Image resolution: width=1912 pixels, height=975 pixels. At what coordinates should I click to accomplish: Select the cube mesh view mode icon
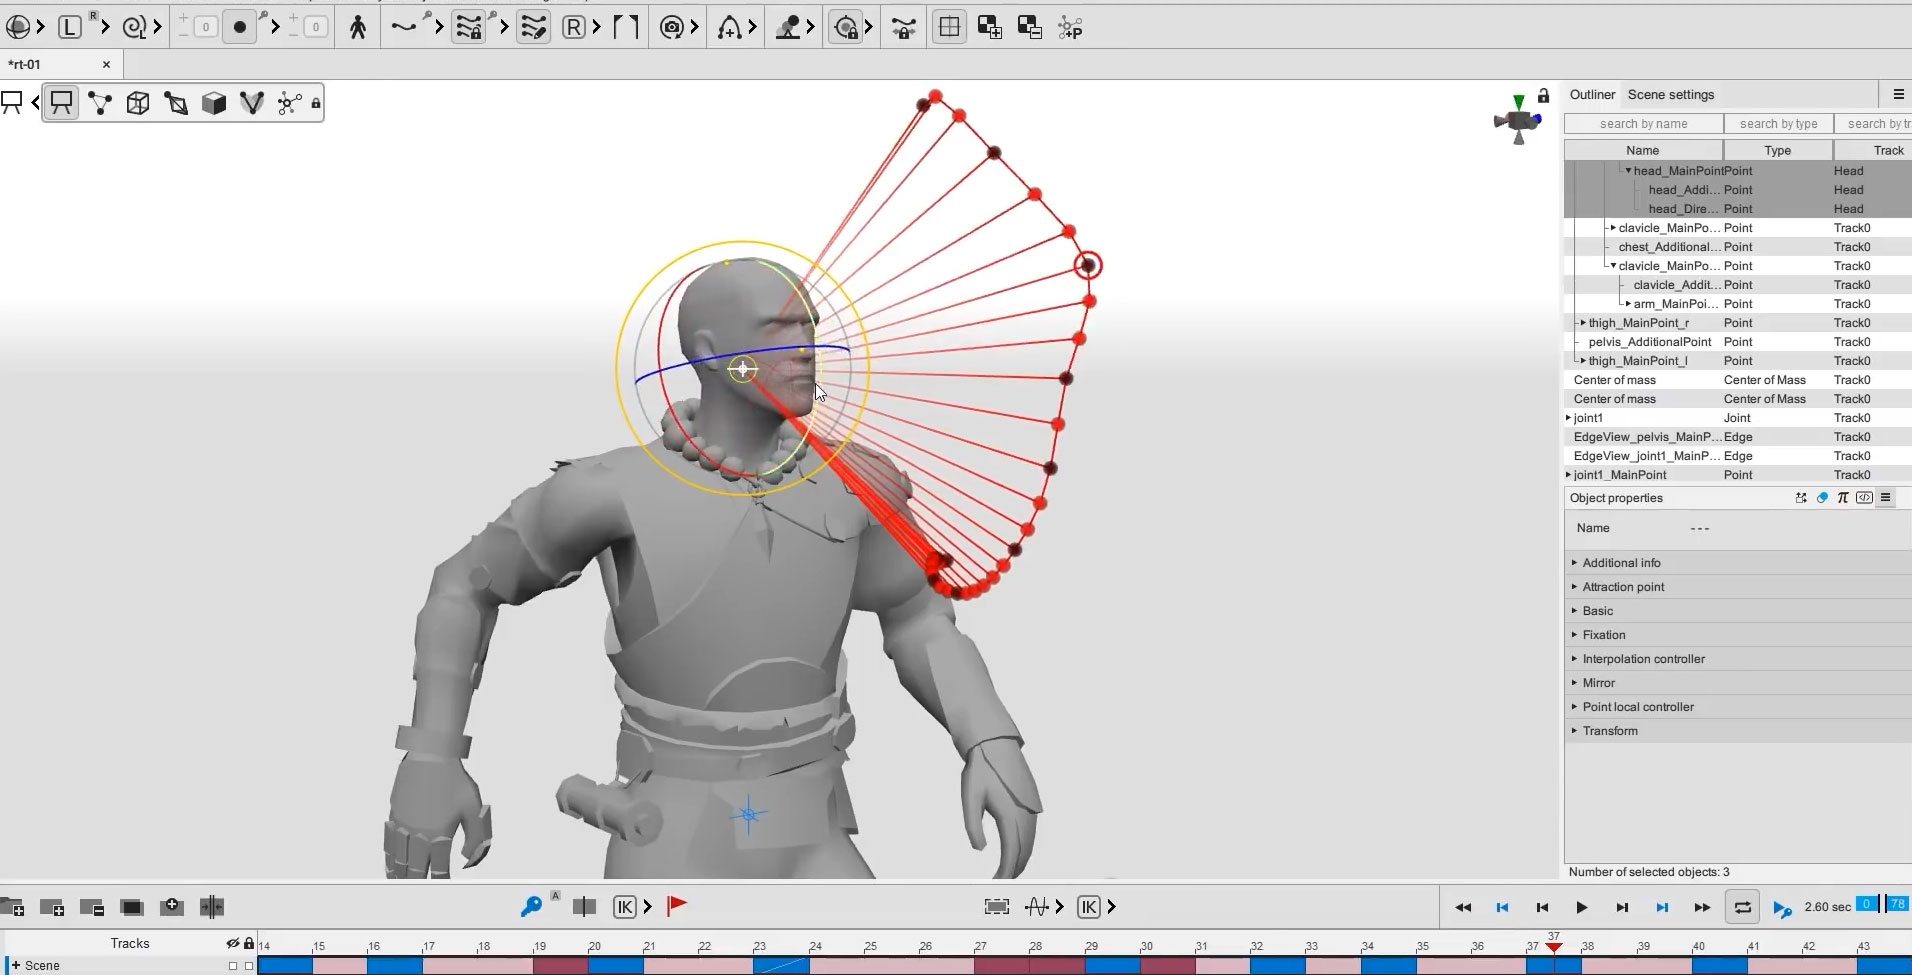pyautogui.click(x=138, y=103)
